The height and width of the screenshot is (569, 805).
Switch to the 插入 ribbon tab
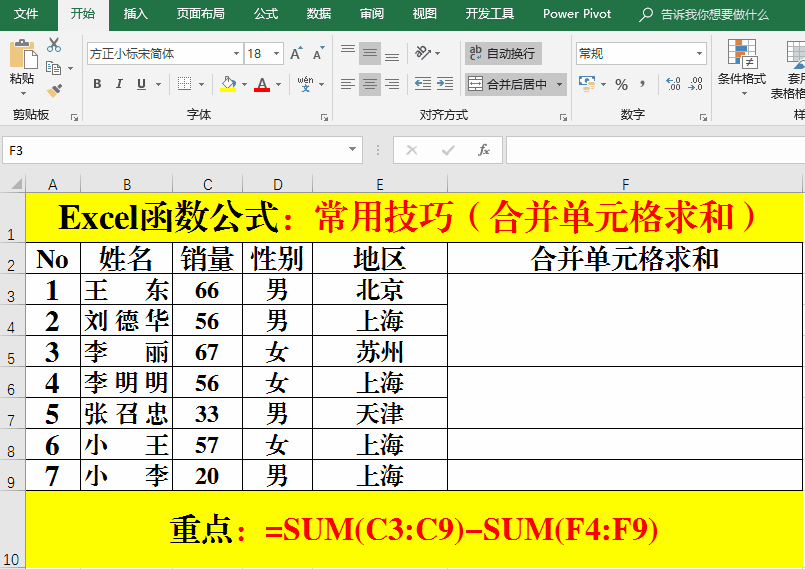[x=135, y=14]
